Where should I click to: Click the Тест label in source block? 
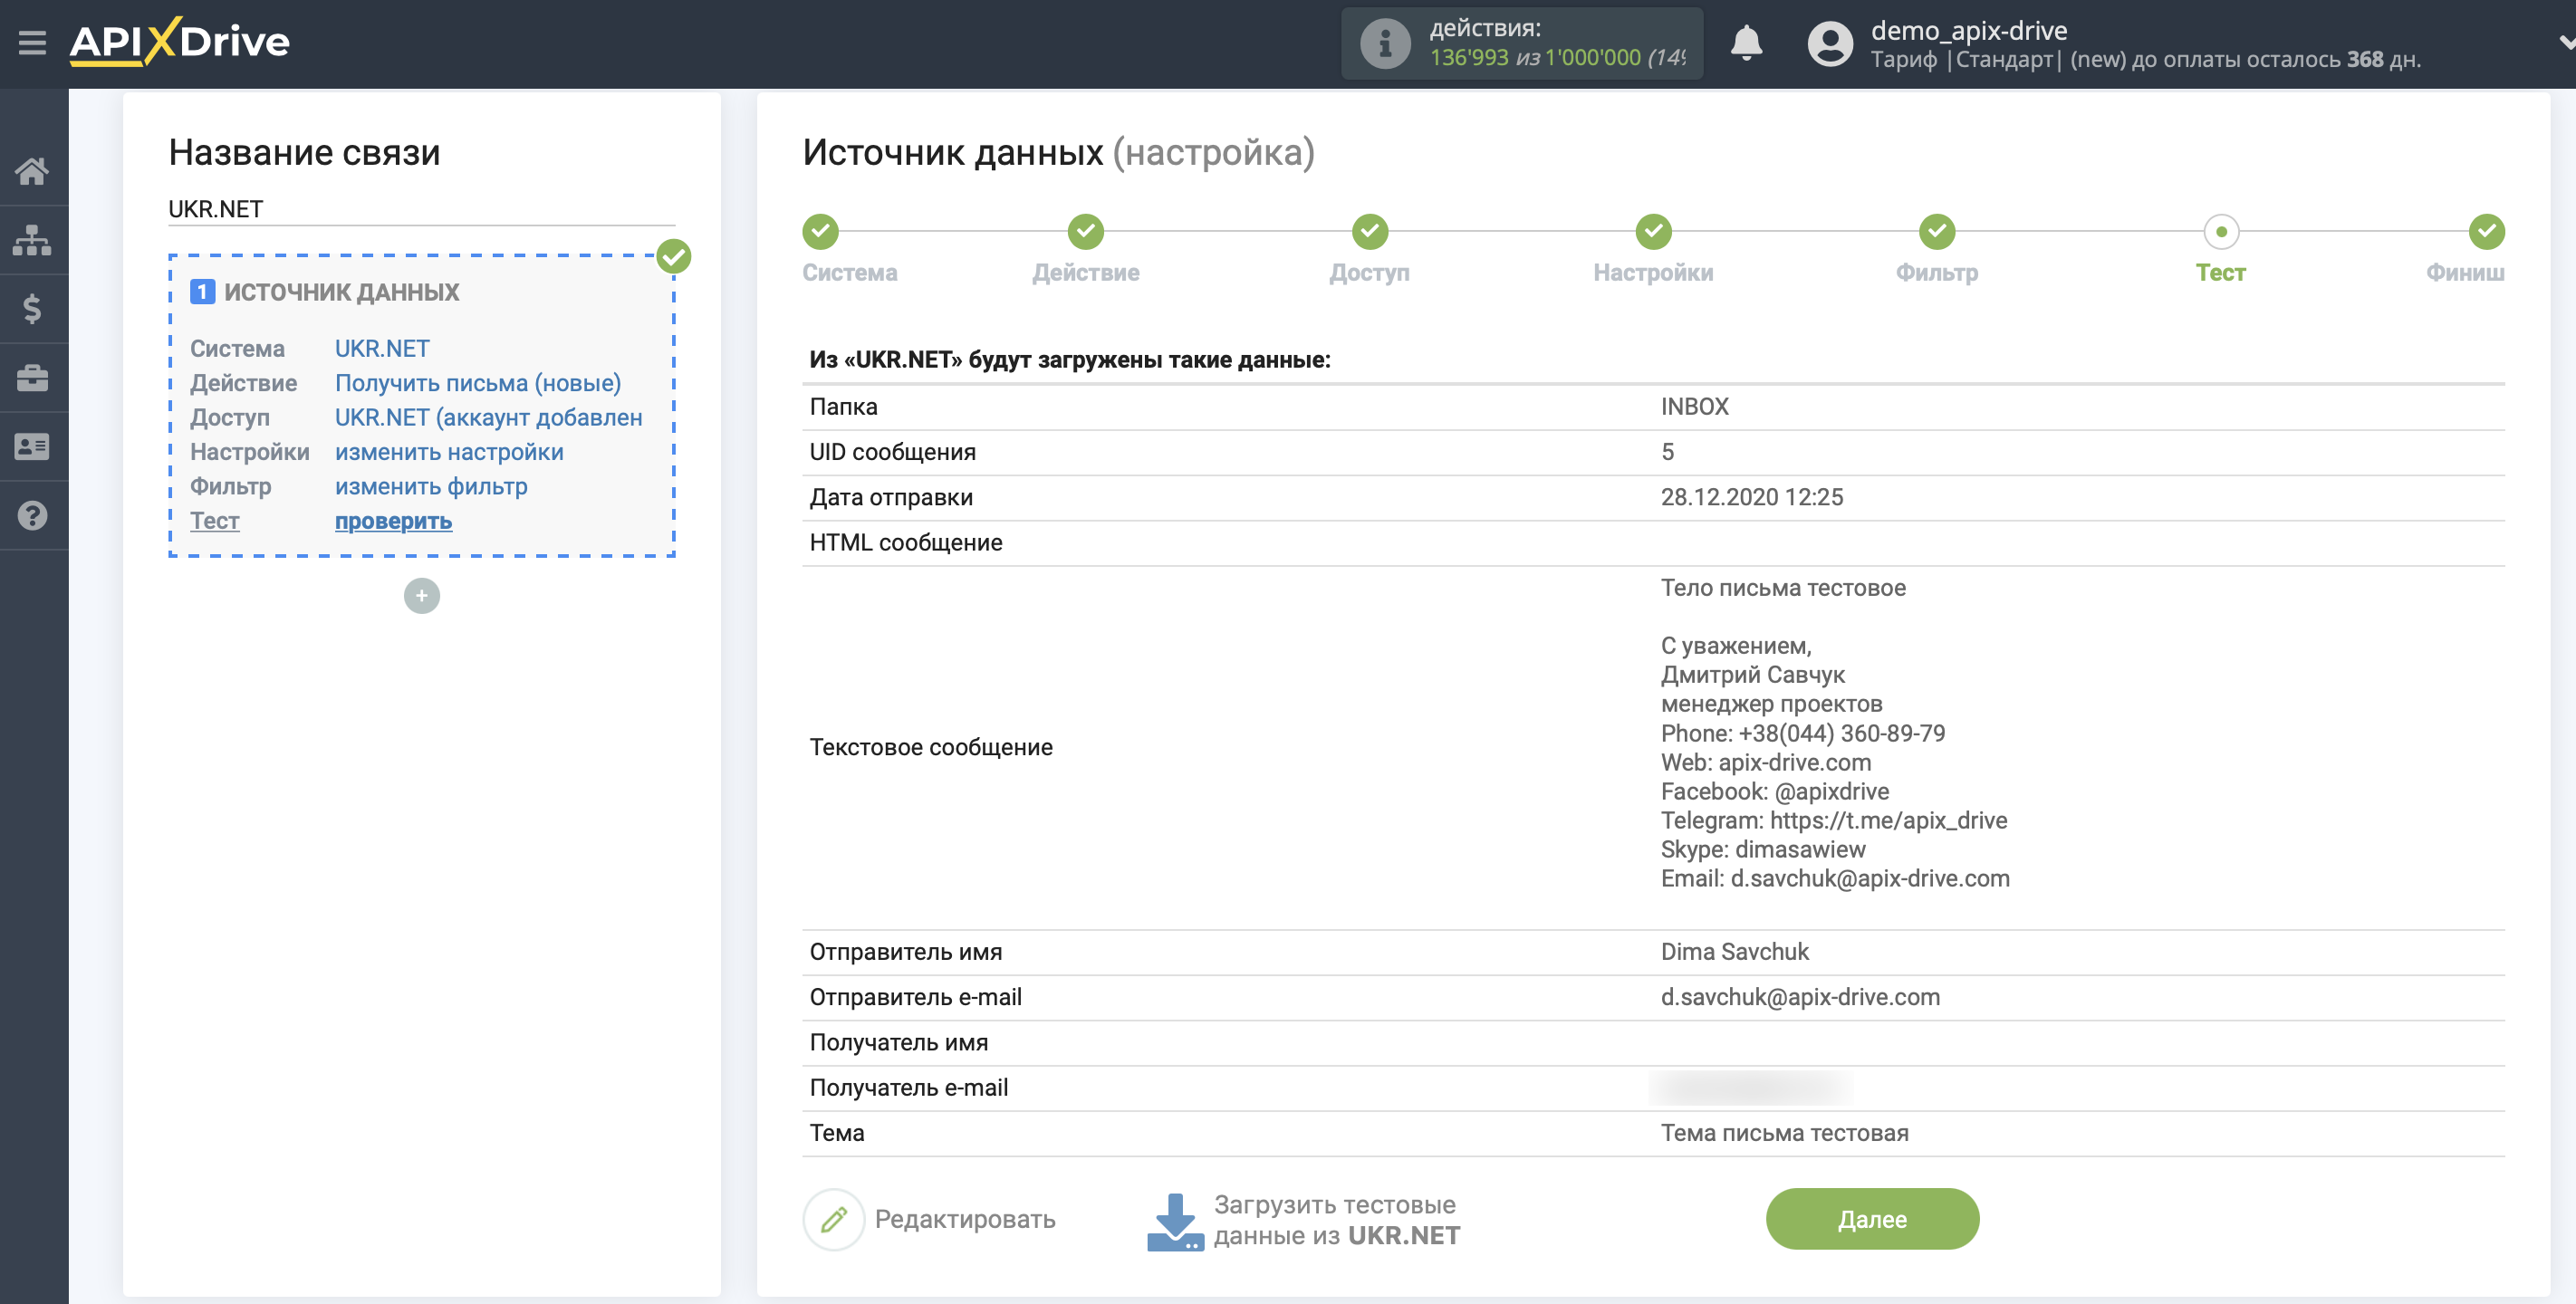(215, 521)
